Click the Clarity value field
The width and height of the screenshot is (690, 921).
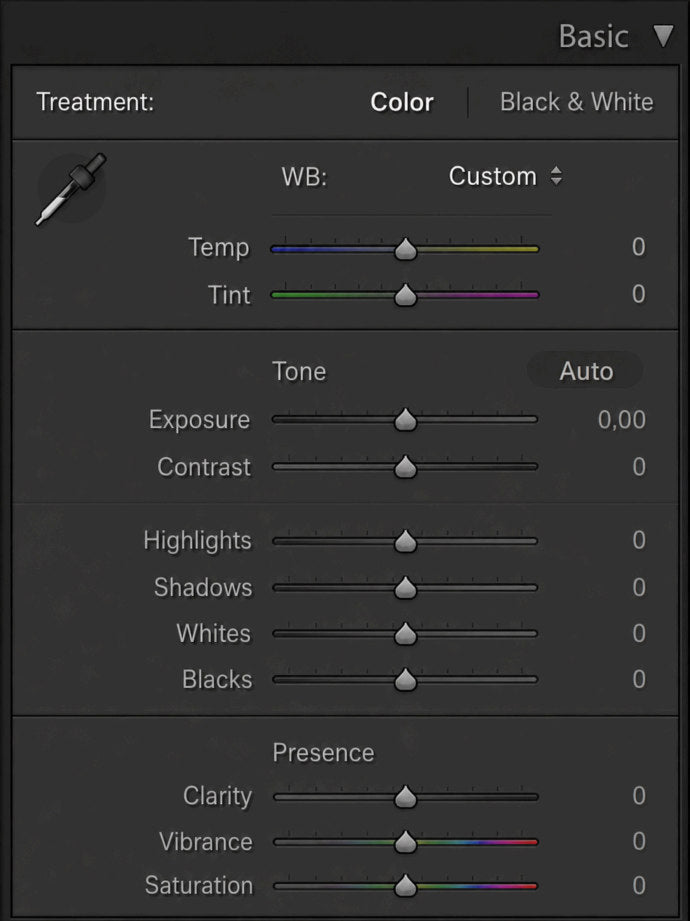tap(639, 796)
